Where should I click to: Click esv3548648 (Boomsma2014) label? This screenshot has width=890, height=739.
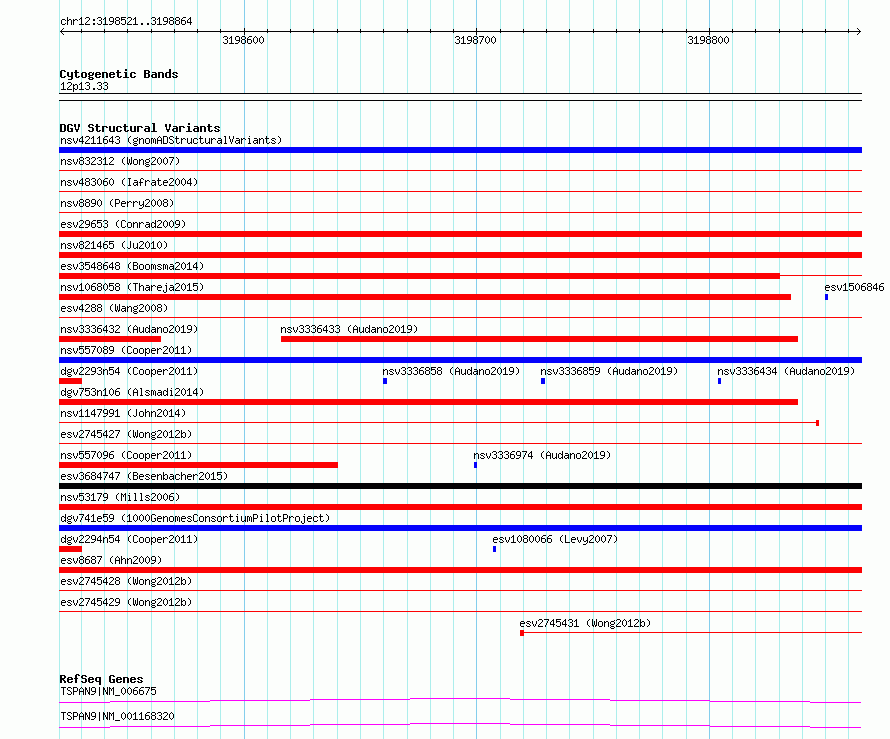click(x=132, y=266)
